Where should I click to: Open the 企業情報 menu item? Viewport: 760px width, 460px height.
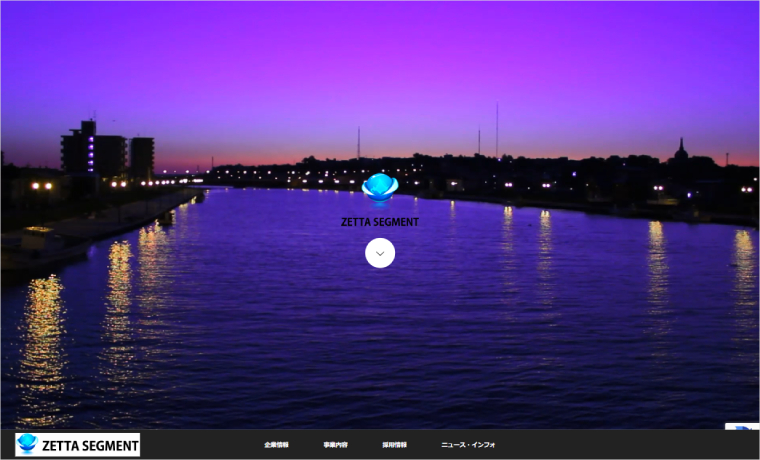click(x=276, y=445)
